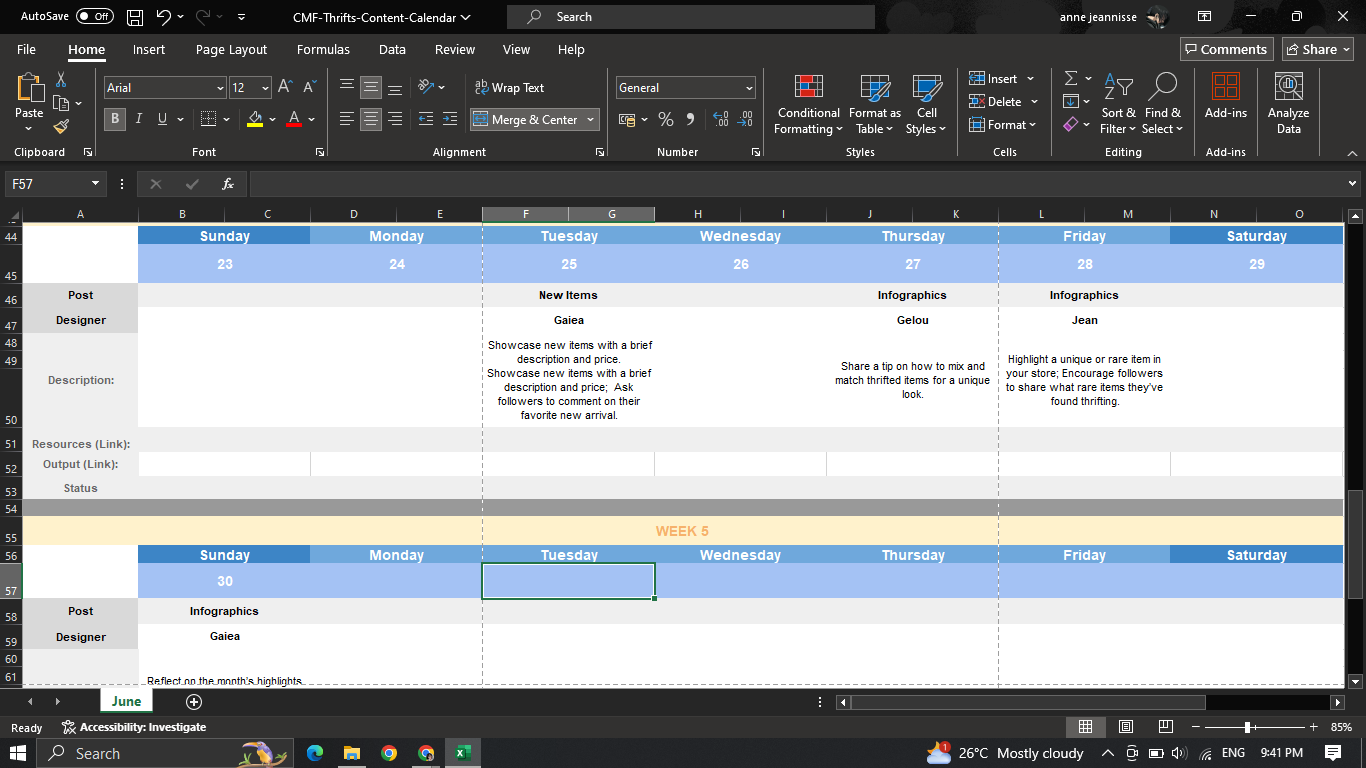Open Add-ins pane
This screenshot has width=1366, height=768.
tap(1225, 96)
